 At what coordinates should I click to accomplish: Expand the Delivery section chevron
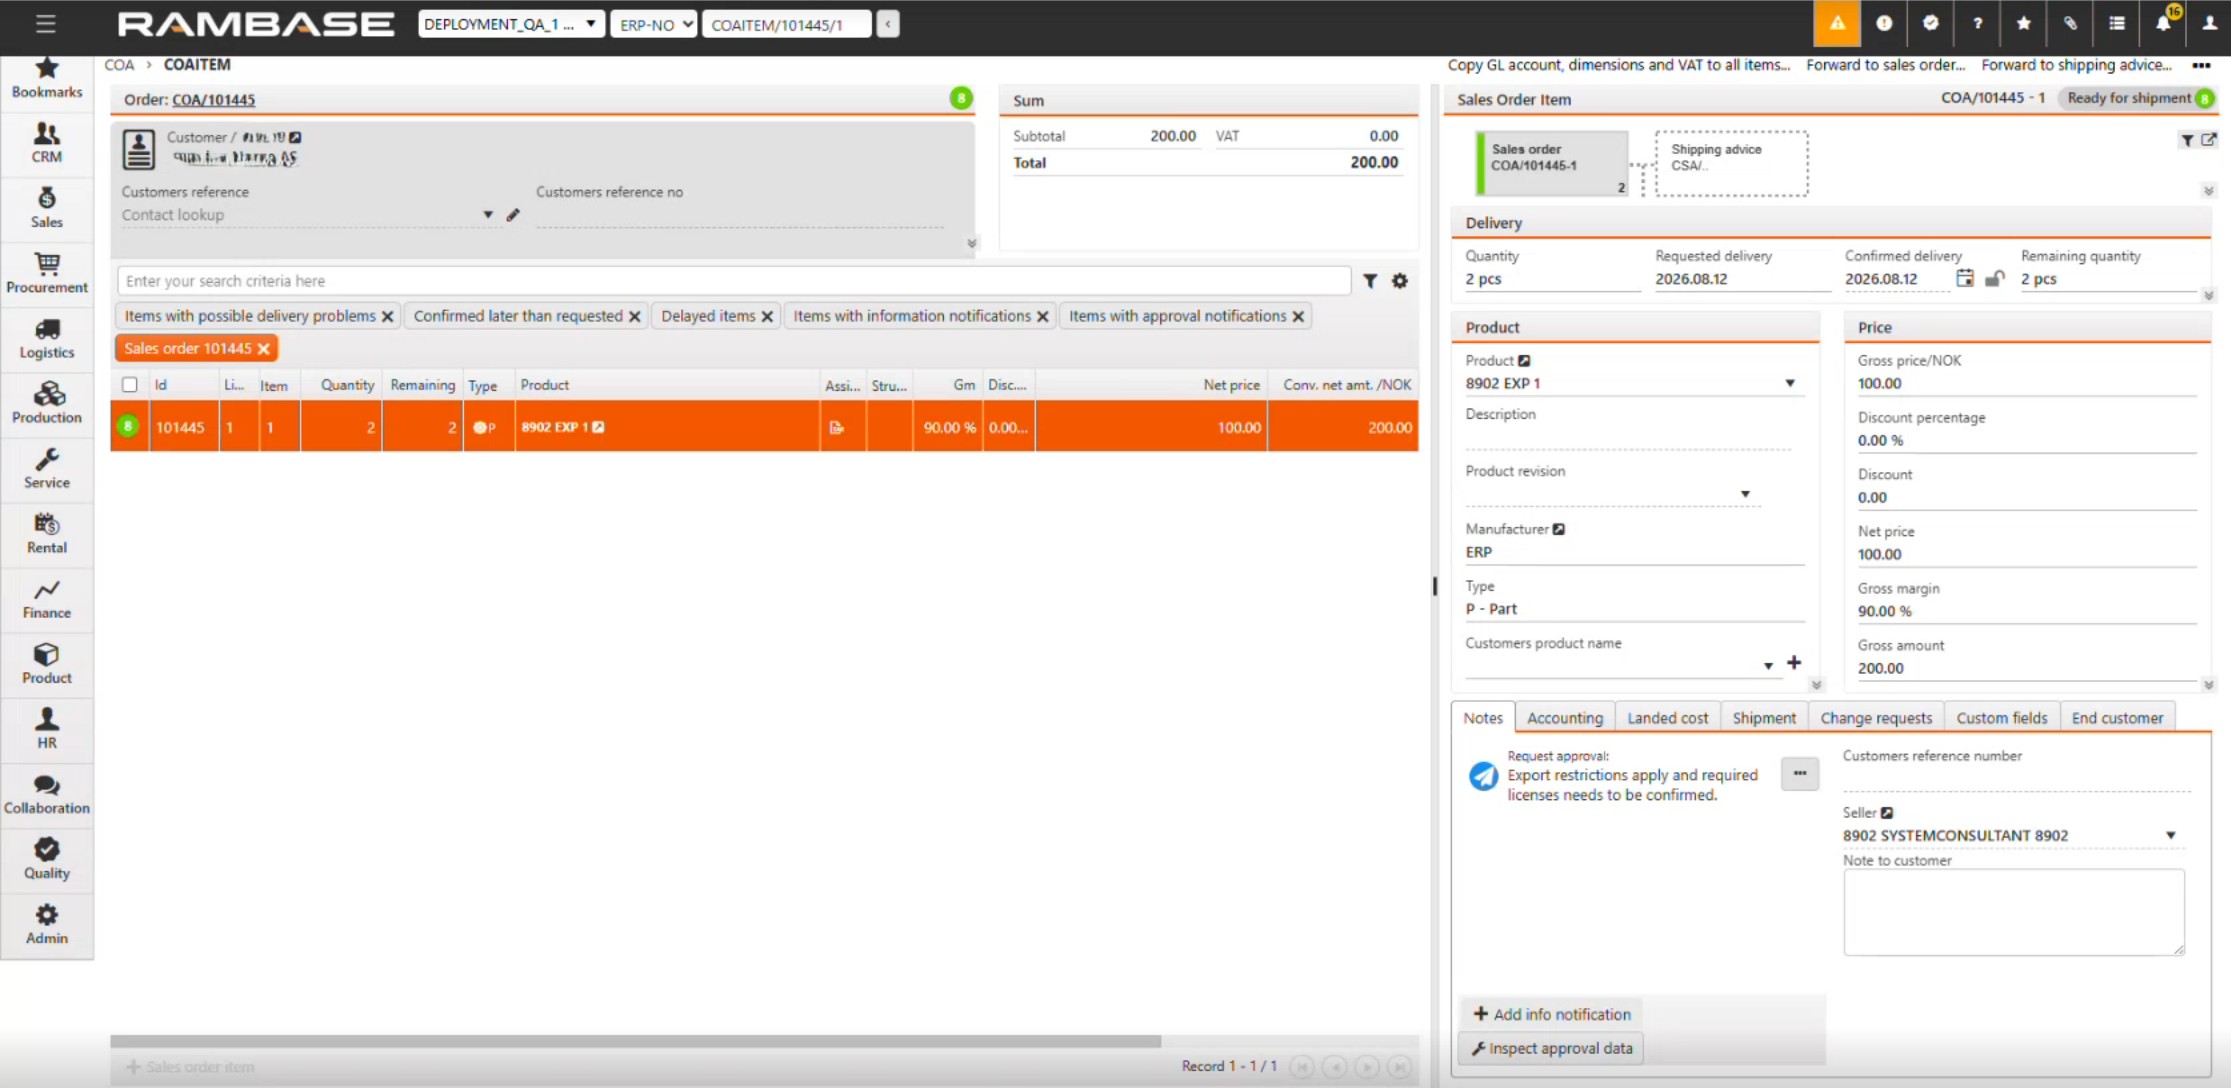2209,296
